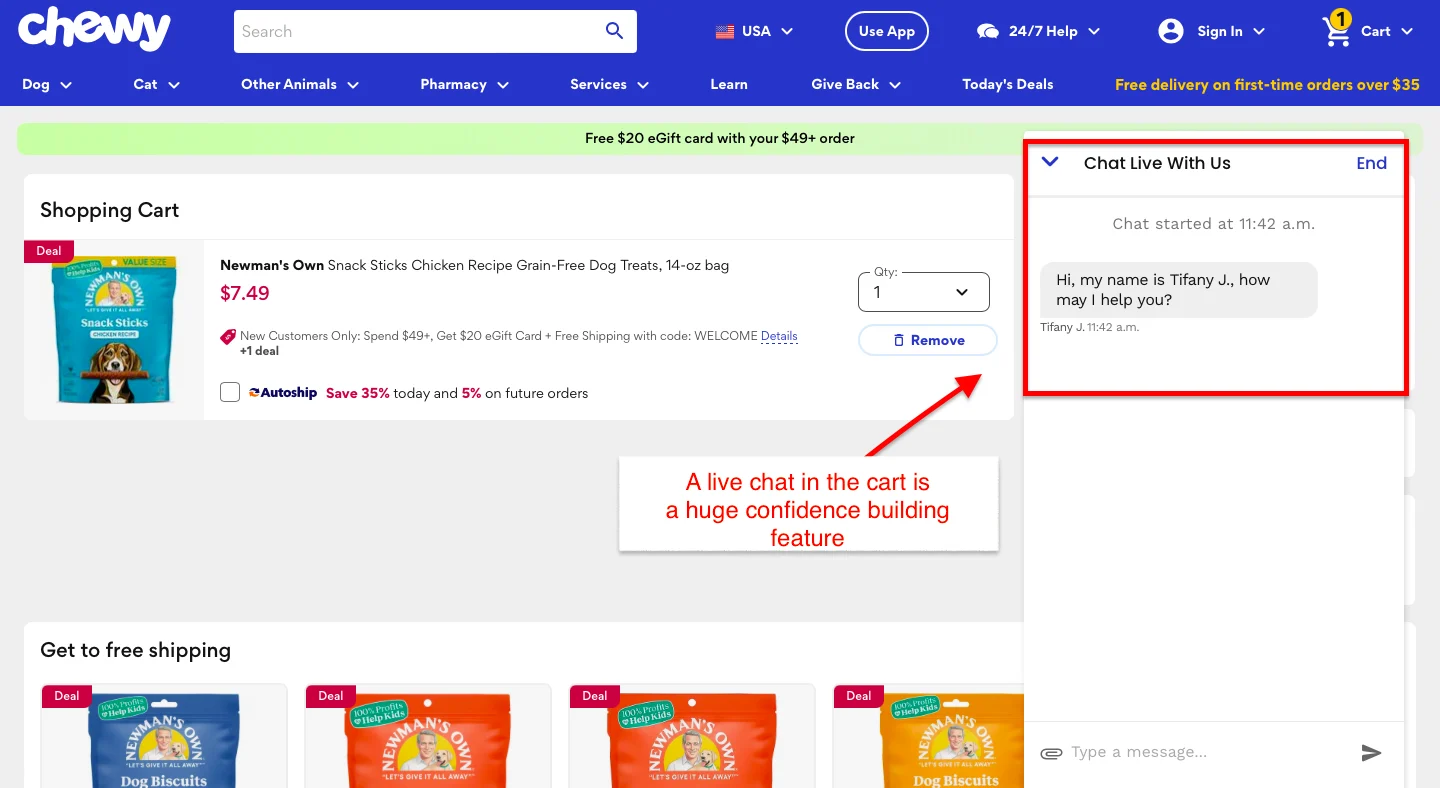Image resolution: width=1440 pixels, height=788 pixels.
Task: Remove Newman's Own item from cart
Action: pyautogui.click(x=928, y=340)
